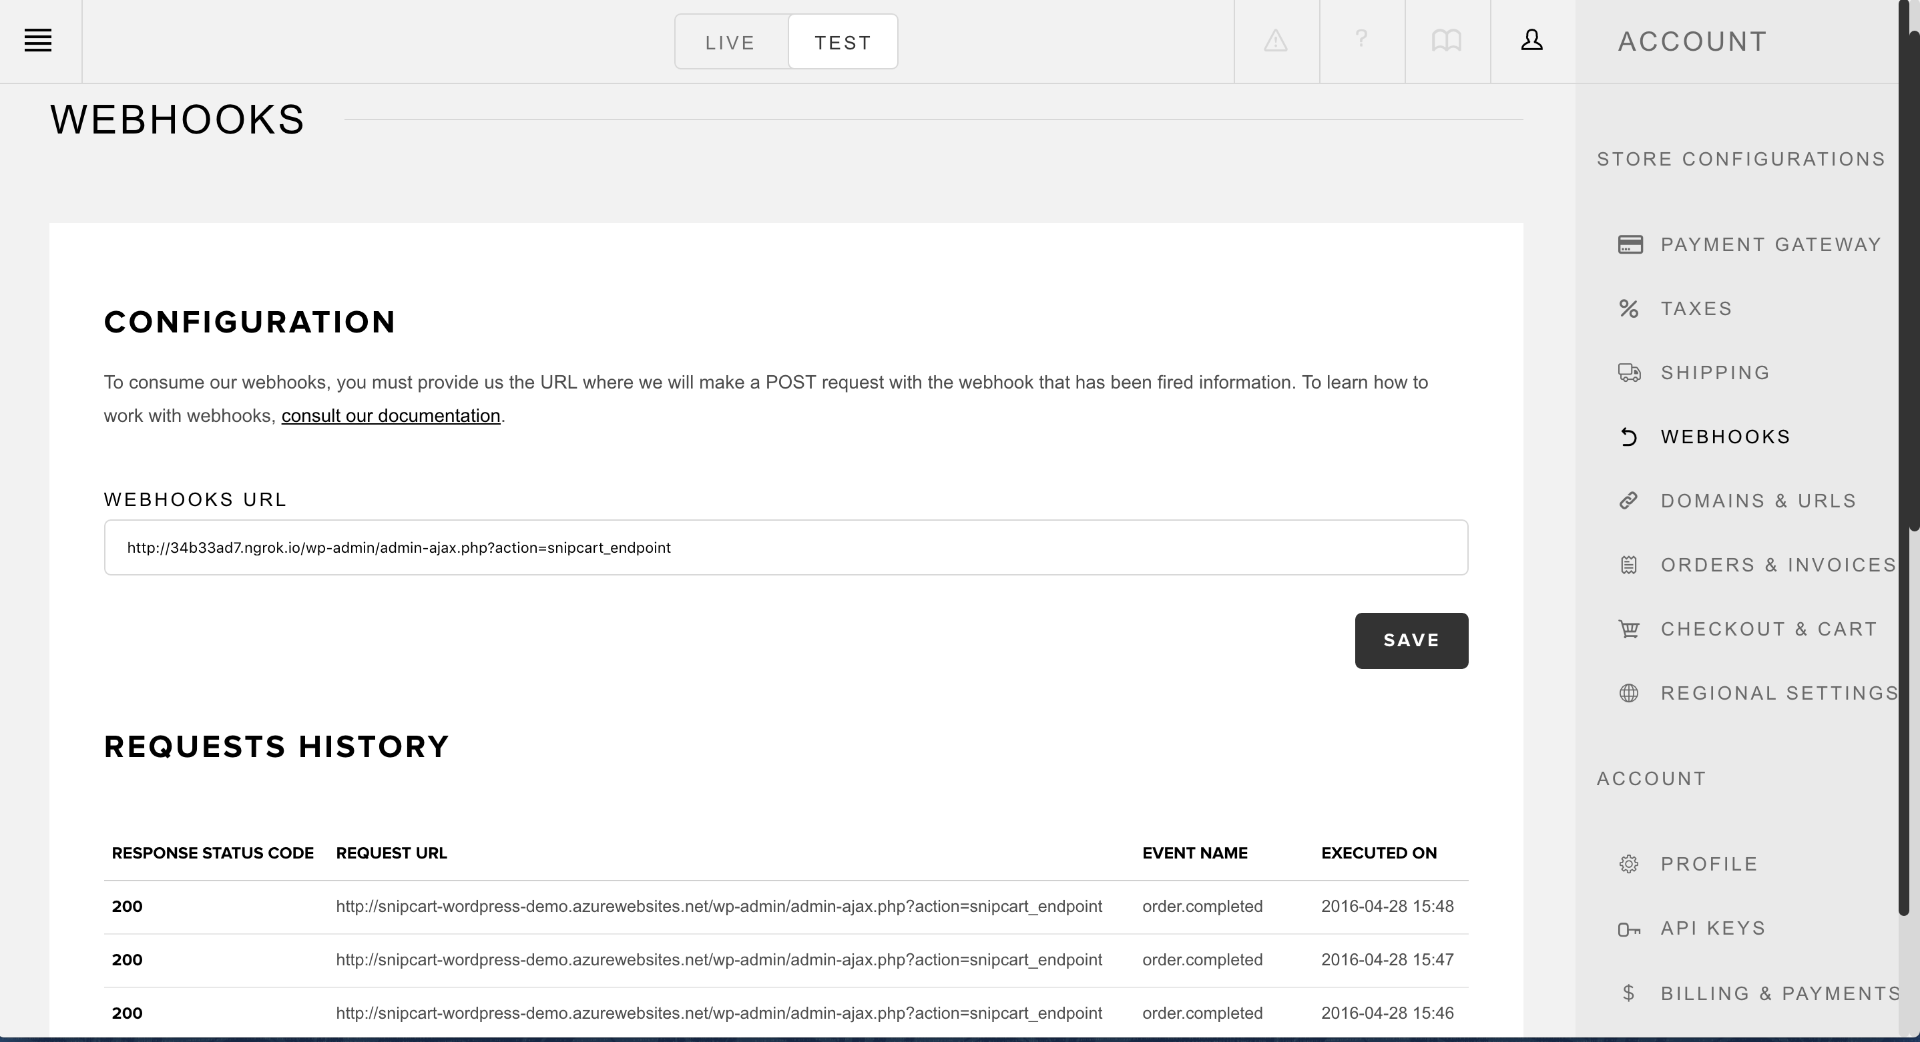Select the request URL executed at 15:46

[719, 1013]
